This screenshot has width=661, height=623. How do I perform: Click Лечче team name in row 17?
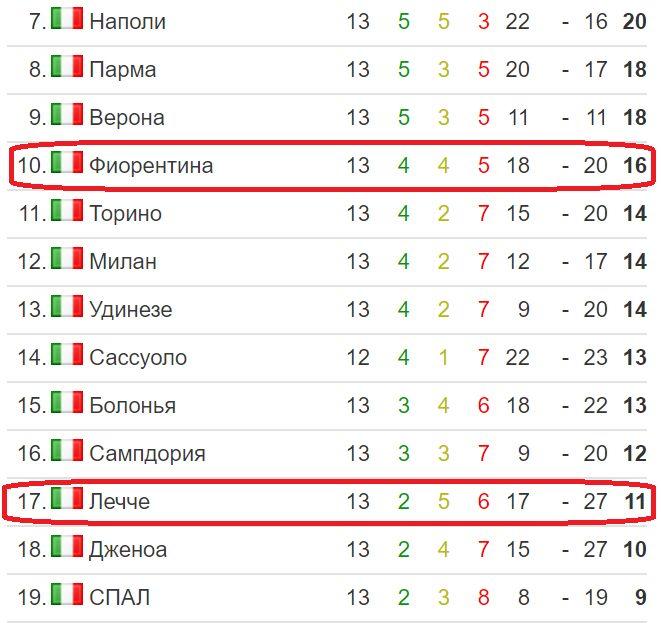click(119, 501)
